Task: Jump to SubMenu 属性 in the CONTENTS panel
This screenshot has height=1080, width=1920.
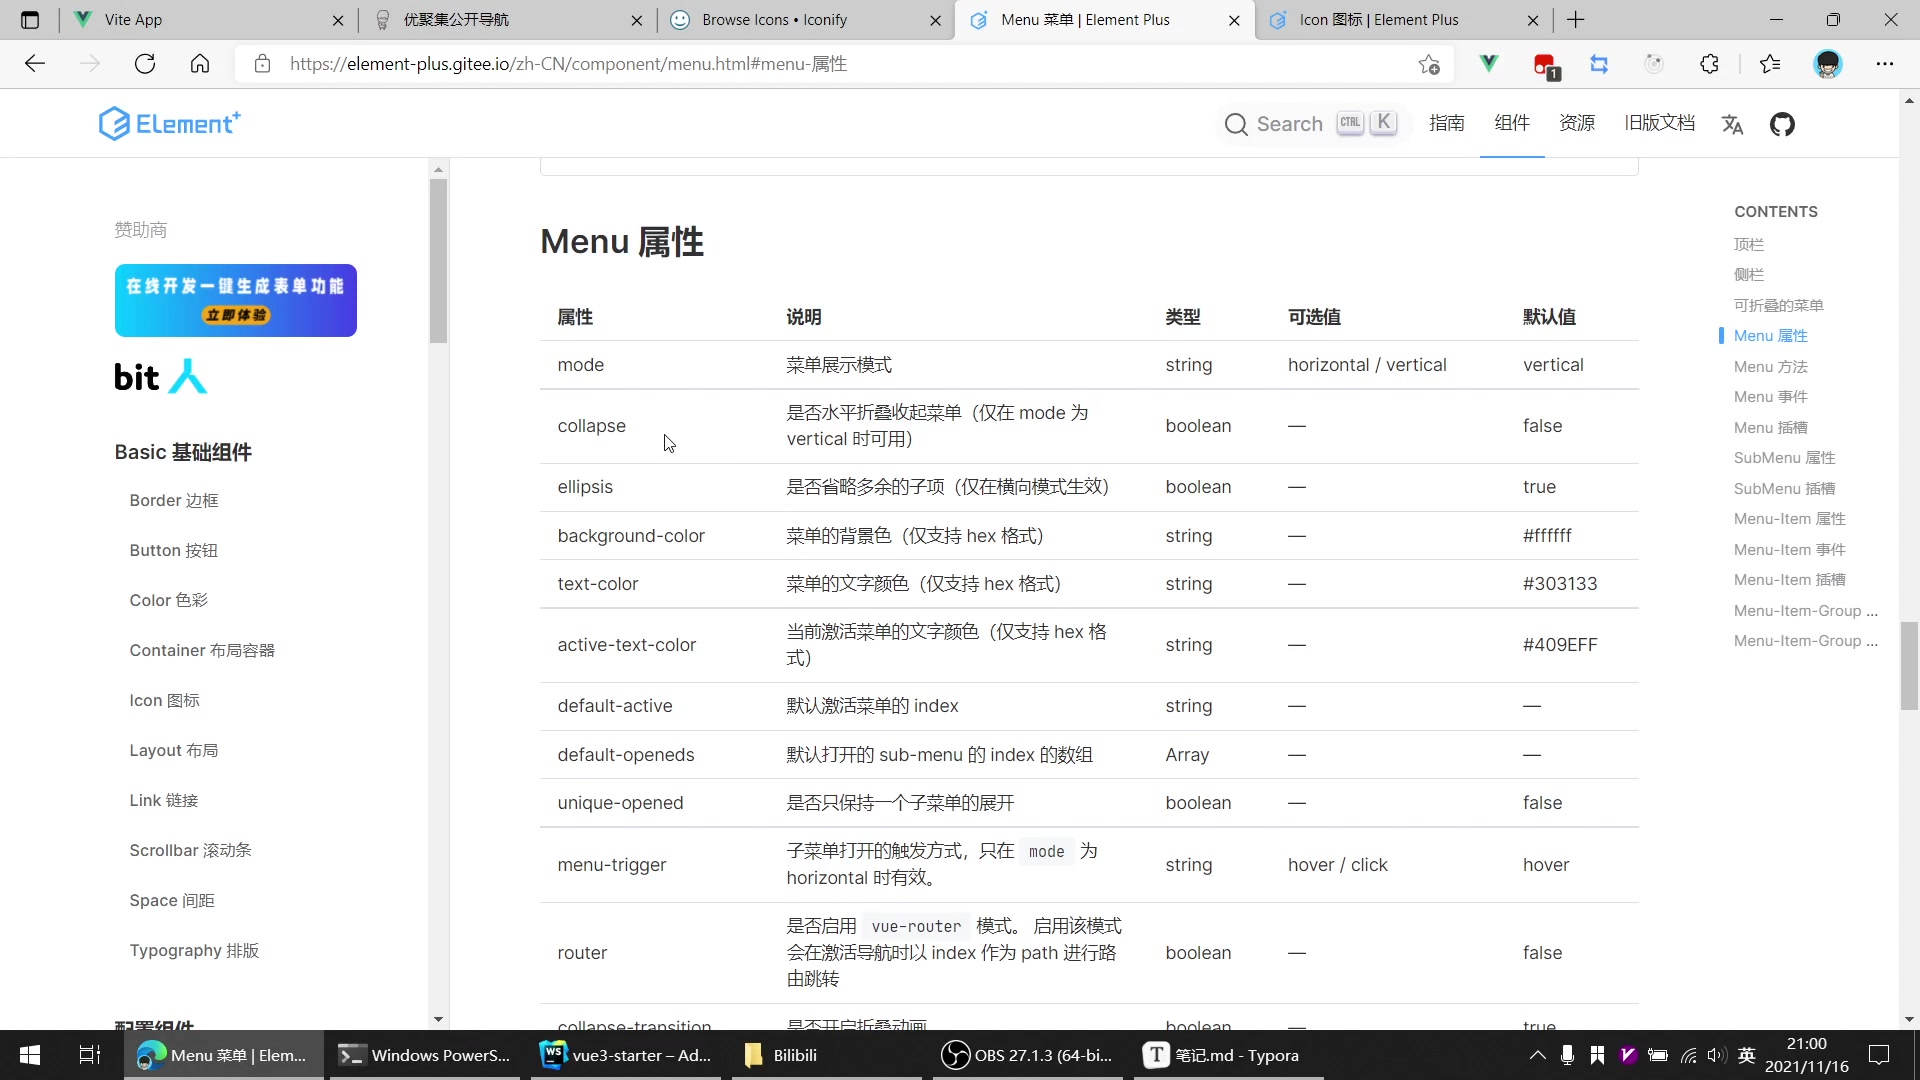Action: 1783,457
